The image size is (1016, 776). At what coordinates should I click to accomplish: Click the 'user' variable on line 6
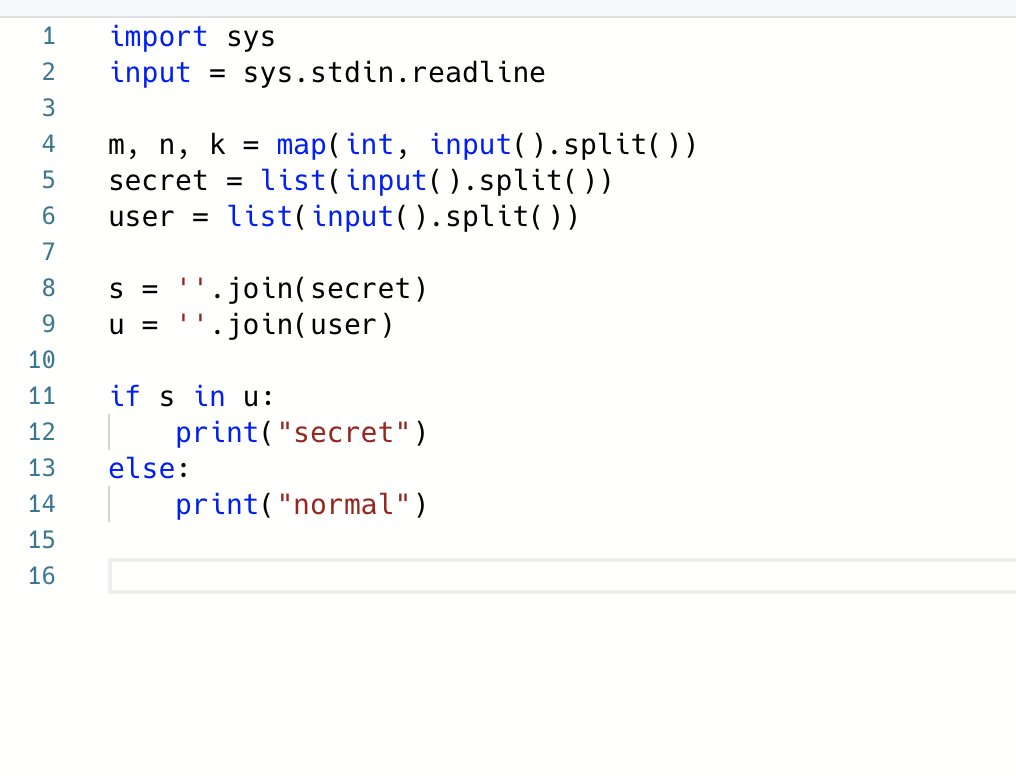click(141, 217)
